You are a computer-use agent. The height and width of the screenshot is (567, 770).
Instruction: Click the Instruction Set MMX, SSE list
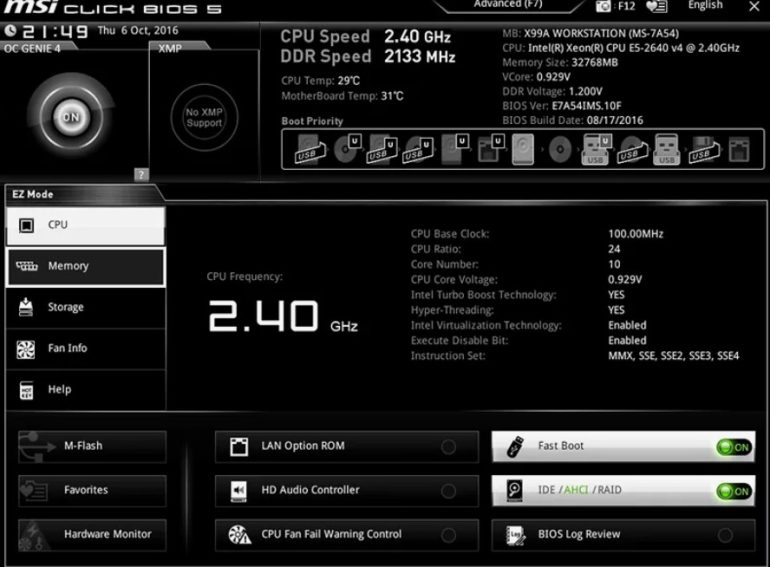pyautogui.click(x=673, y=356)
